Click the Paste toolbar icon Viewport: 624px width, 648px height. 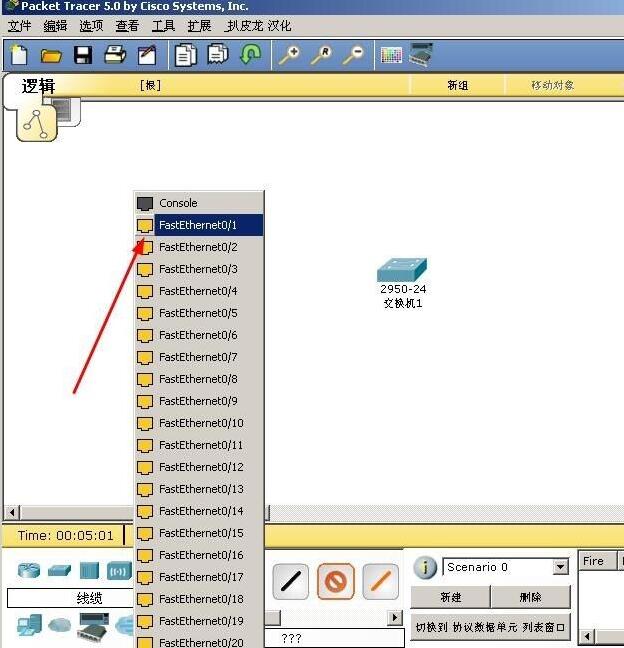pyautogui.click(x=218, y=54)
